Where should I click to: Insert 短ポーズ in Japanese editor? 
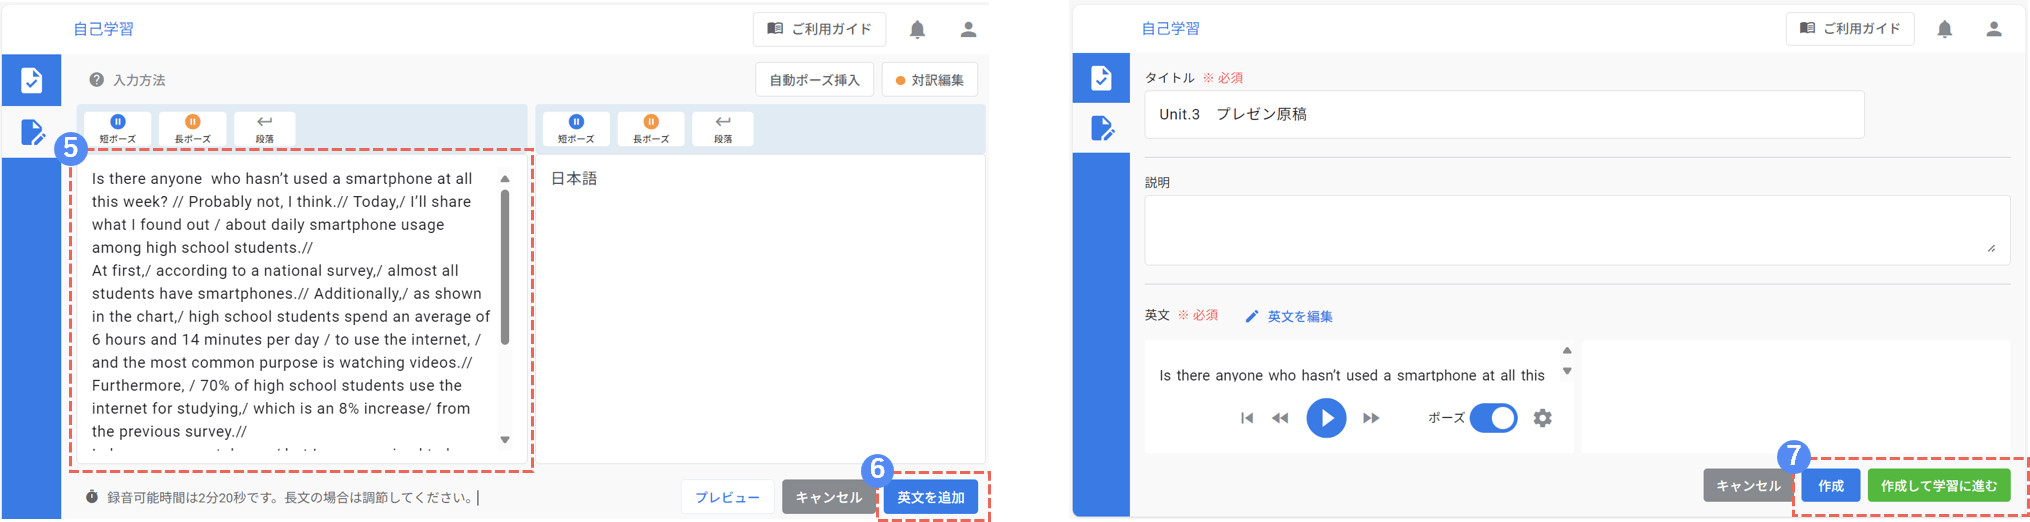pos(576,129)
